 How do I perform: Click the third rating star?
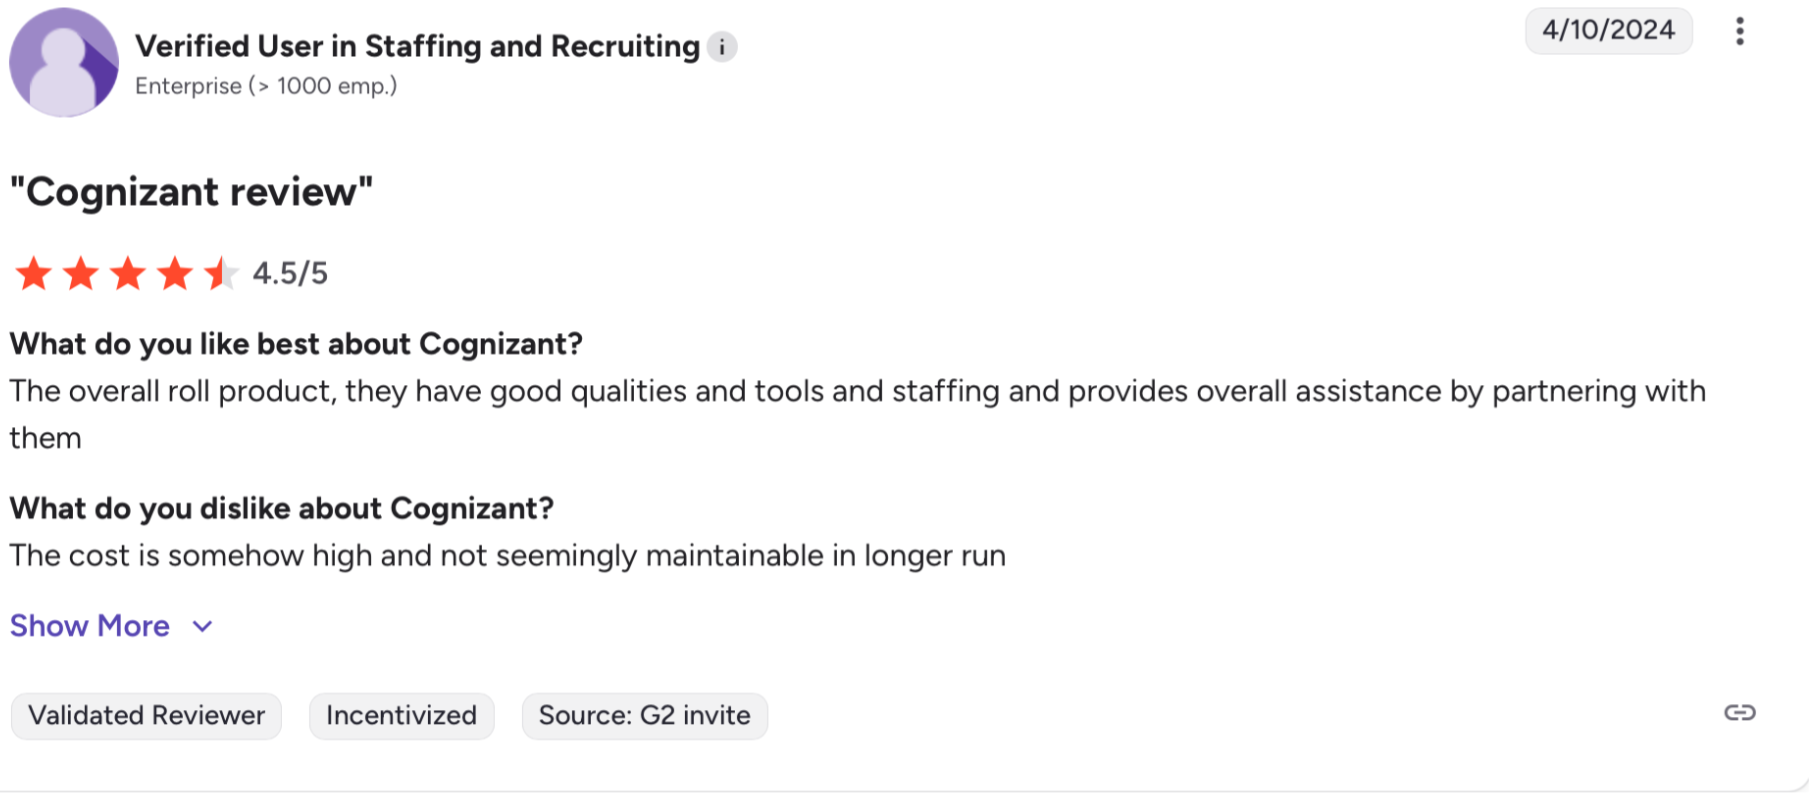coord(128,273)
